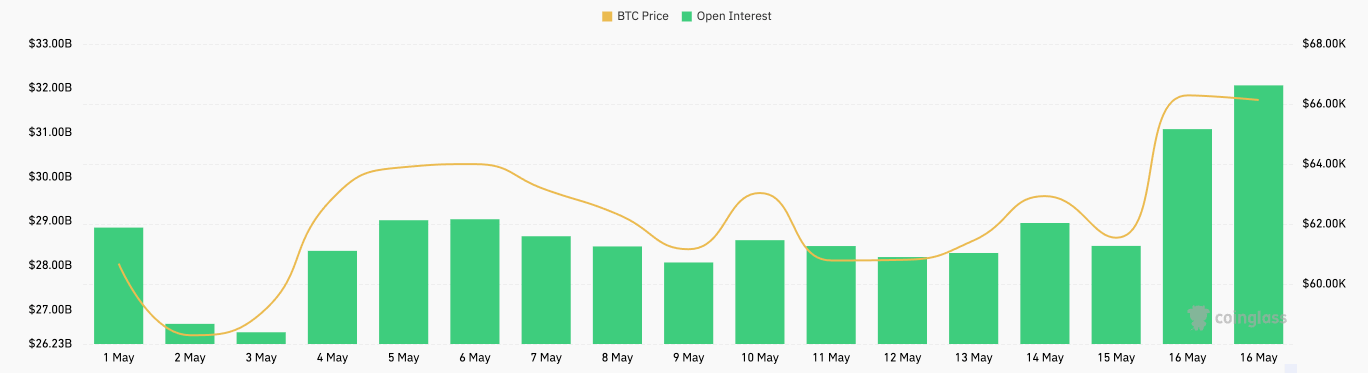Toggle the BTC Price legend entry

point(635,16)
